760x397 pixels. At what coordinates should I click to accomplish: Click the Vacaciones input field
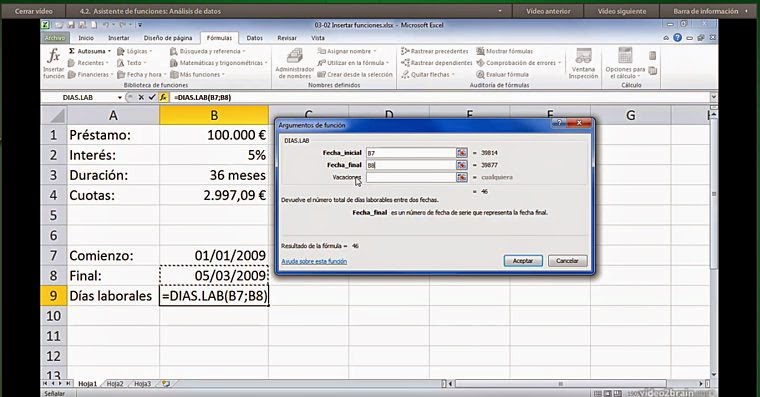coord(411,177)
